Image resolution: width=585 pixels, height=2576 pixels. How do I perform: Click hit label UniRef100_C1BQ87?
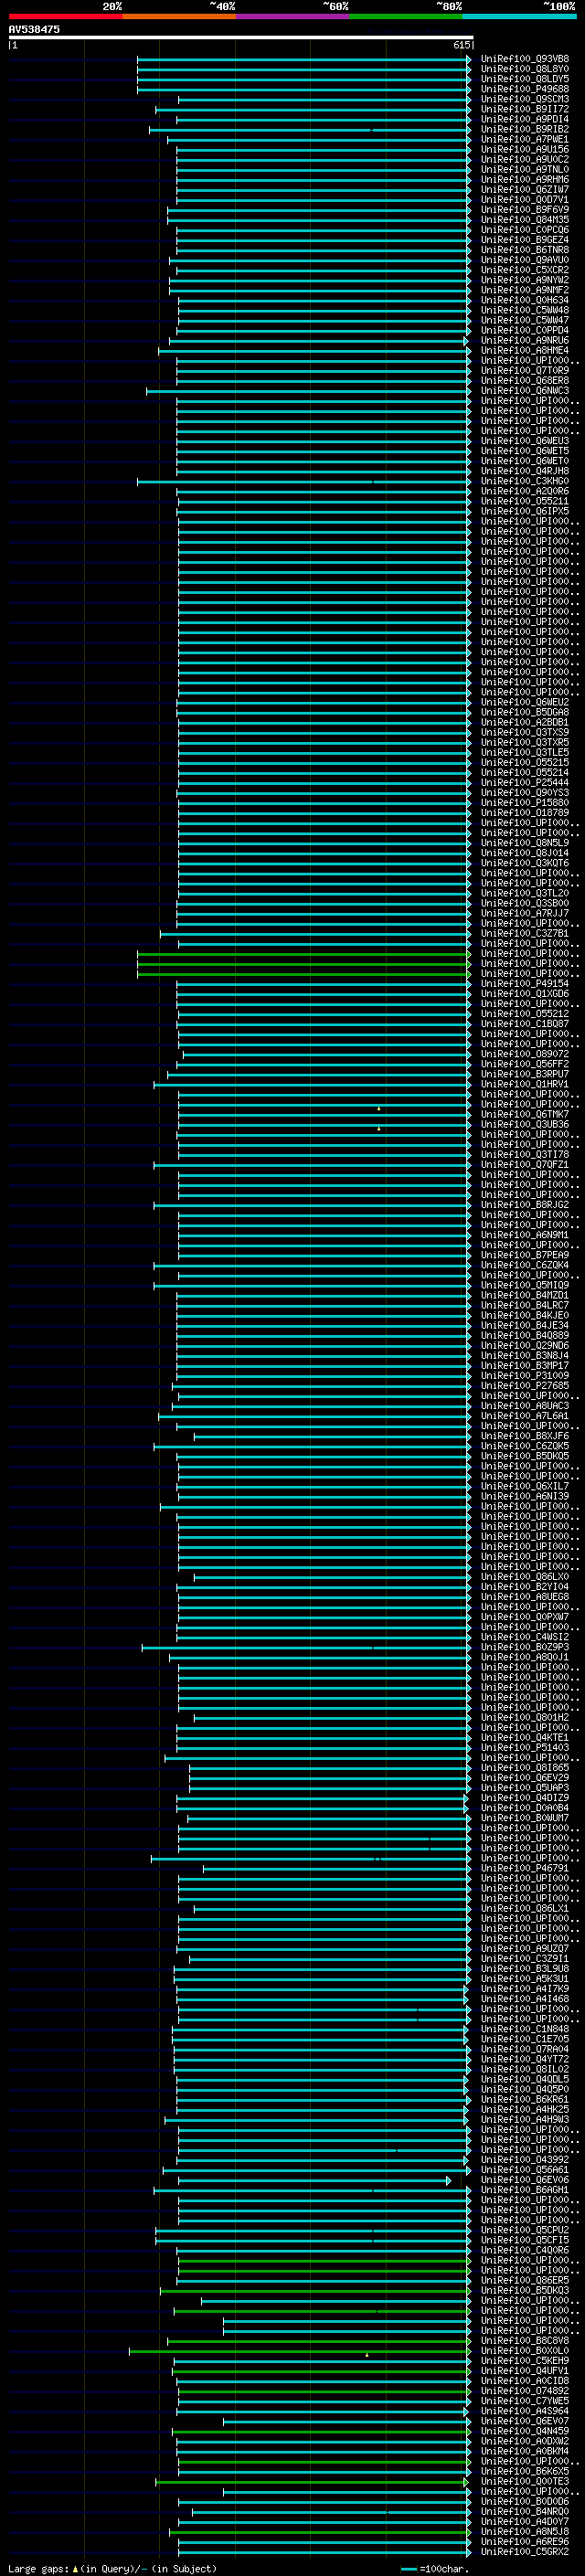coord(525,1024)
